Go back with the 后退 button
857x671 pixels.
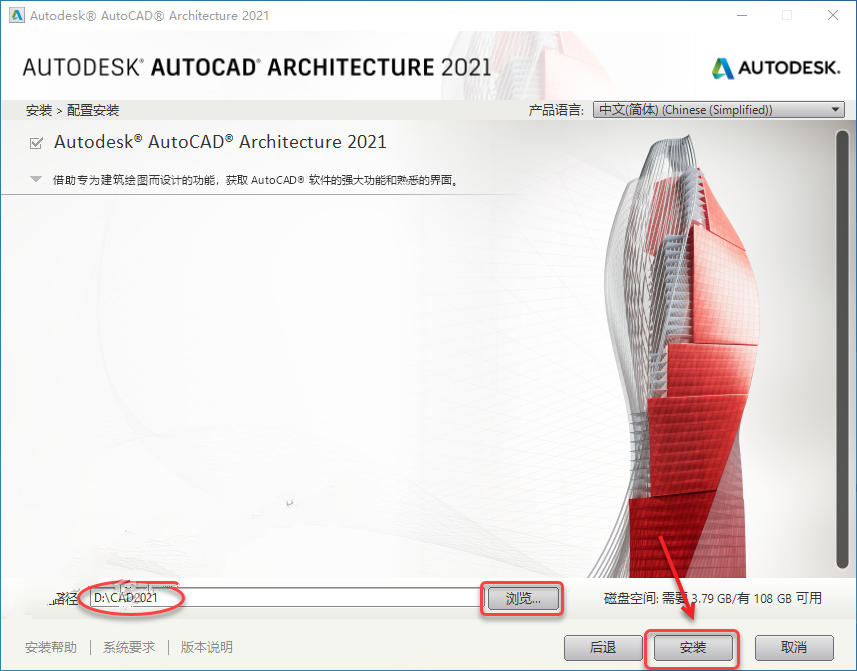coord(603,648)
